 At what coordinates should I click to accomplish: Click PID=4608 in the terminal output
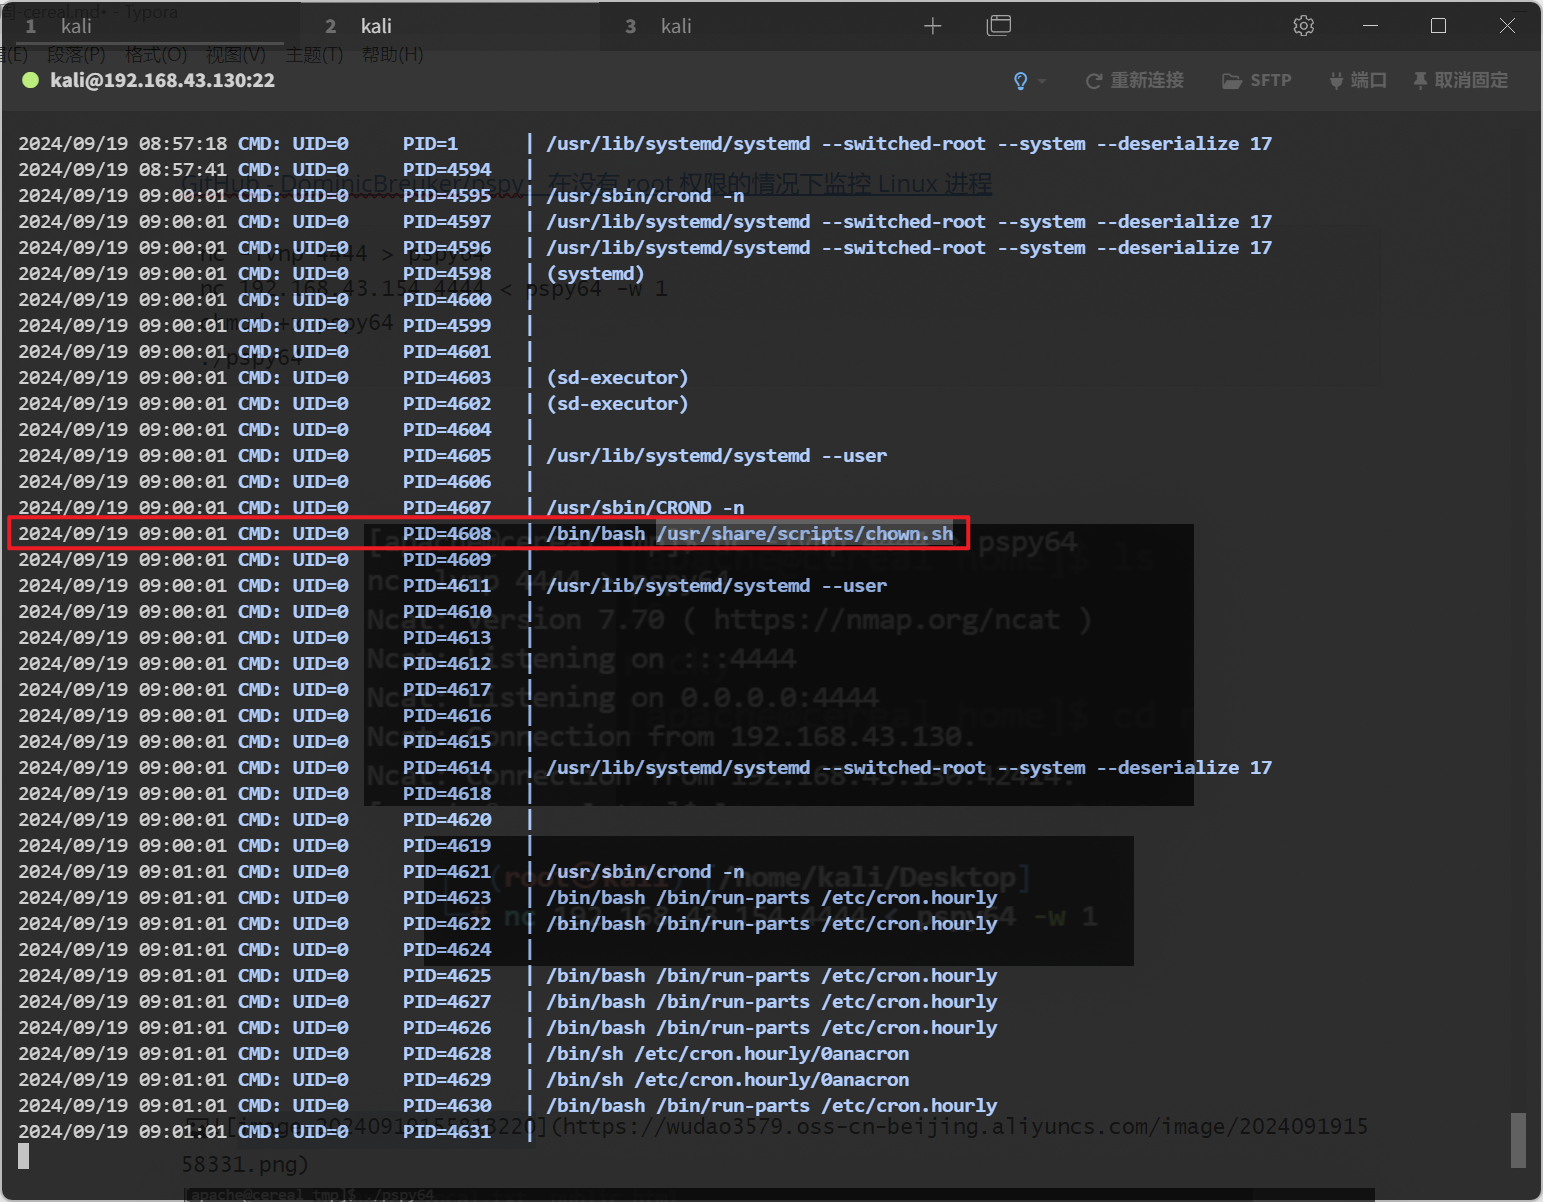pos(447,534)
